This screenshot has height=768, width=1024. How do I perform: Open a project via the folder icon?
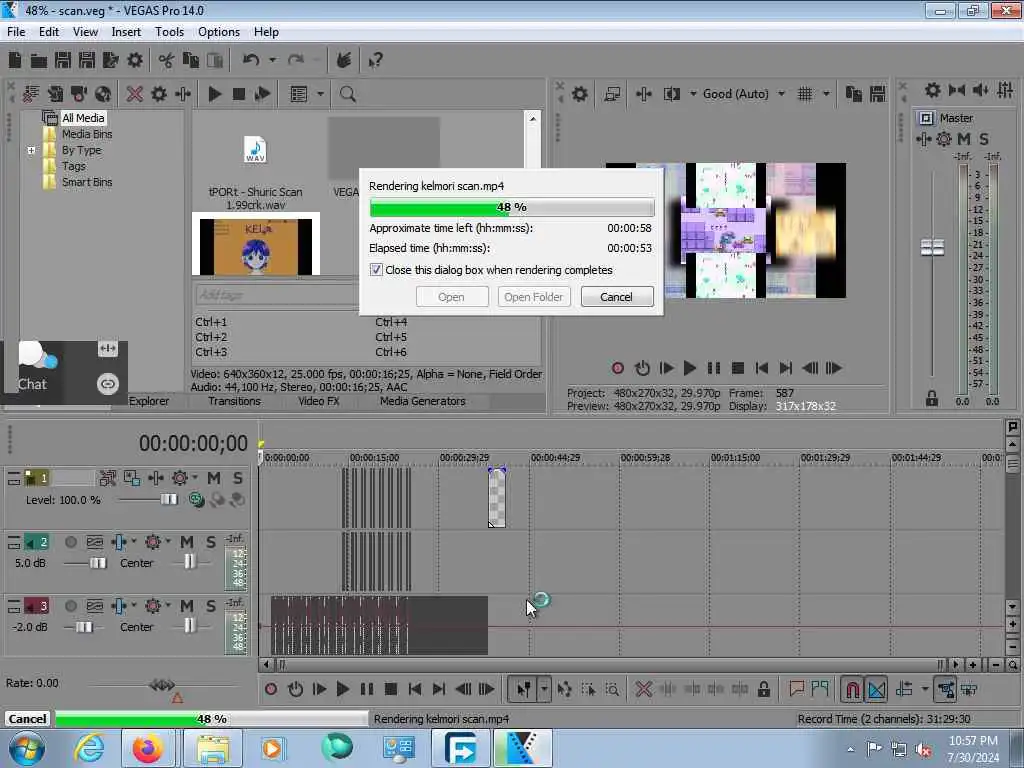pyautogui.click(x=39, y=61)
